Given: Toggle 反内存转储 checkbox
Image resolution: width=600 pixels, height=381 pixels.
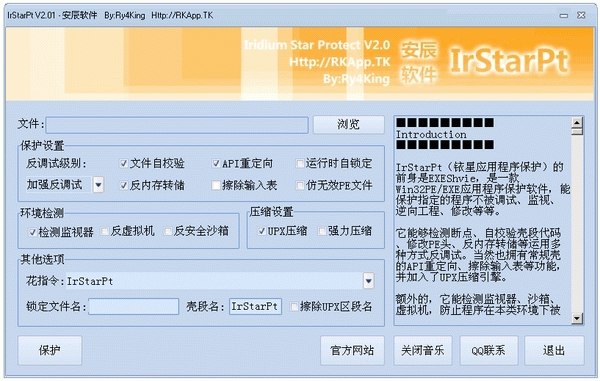Looking at the screenshot, I should 124,186.
